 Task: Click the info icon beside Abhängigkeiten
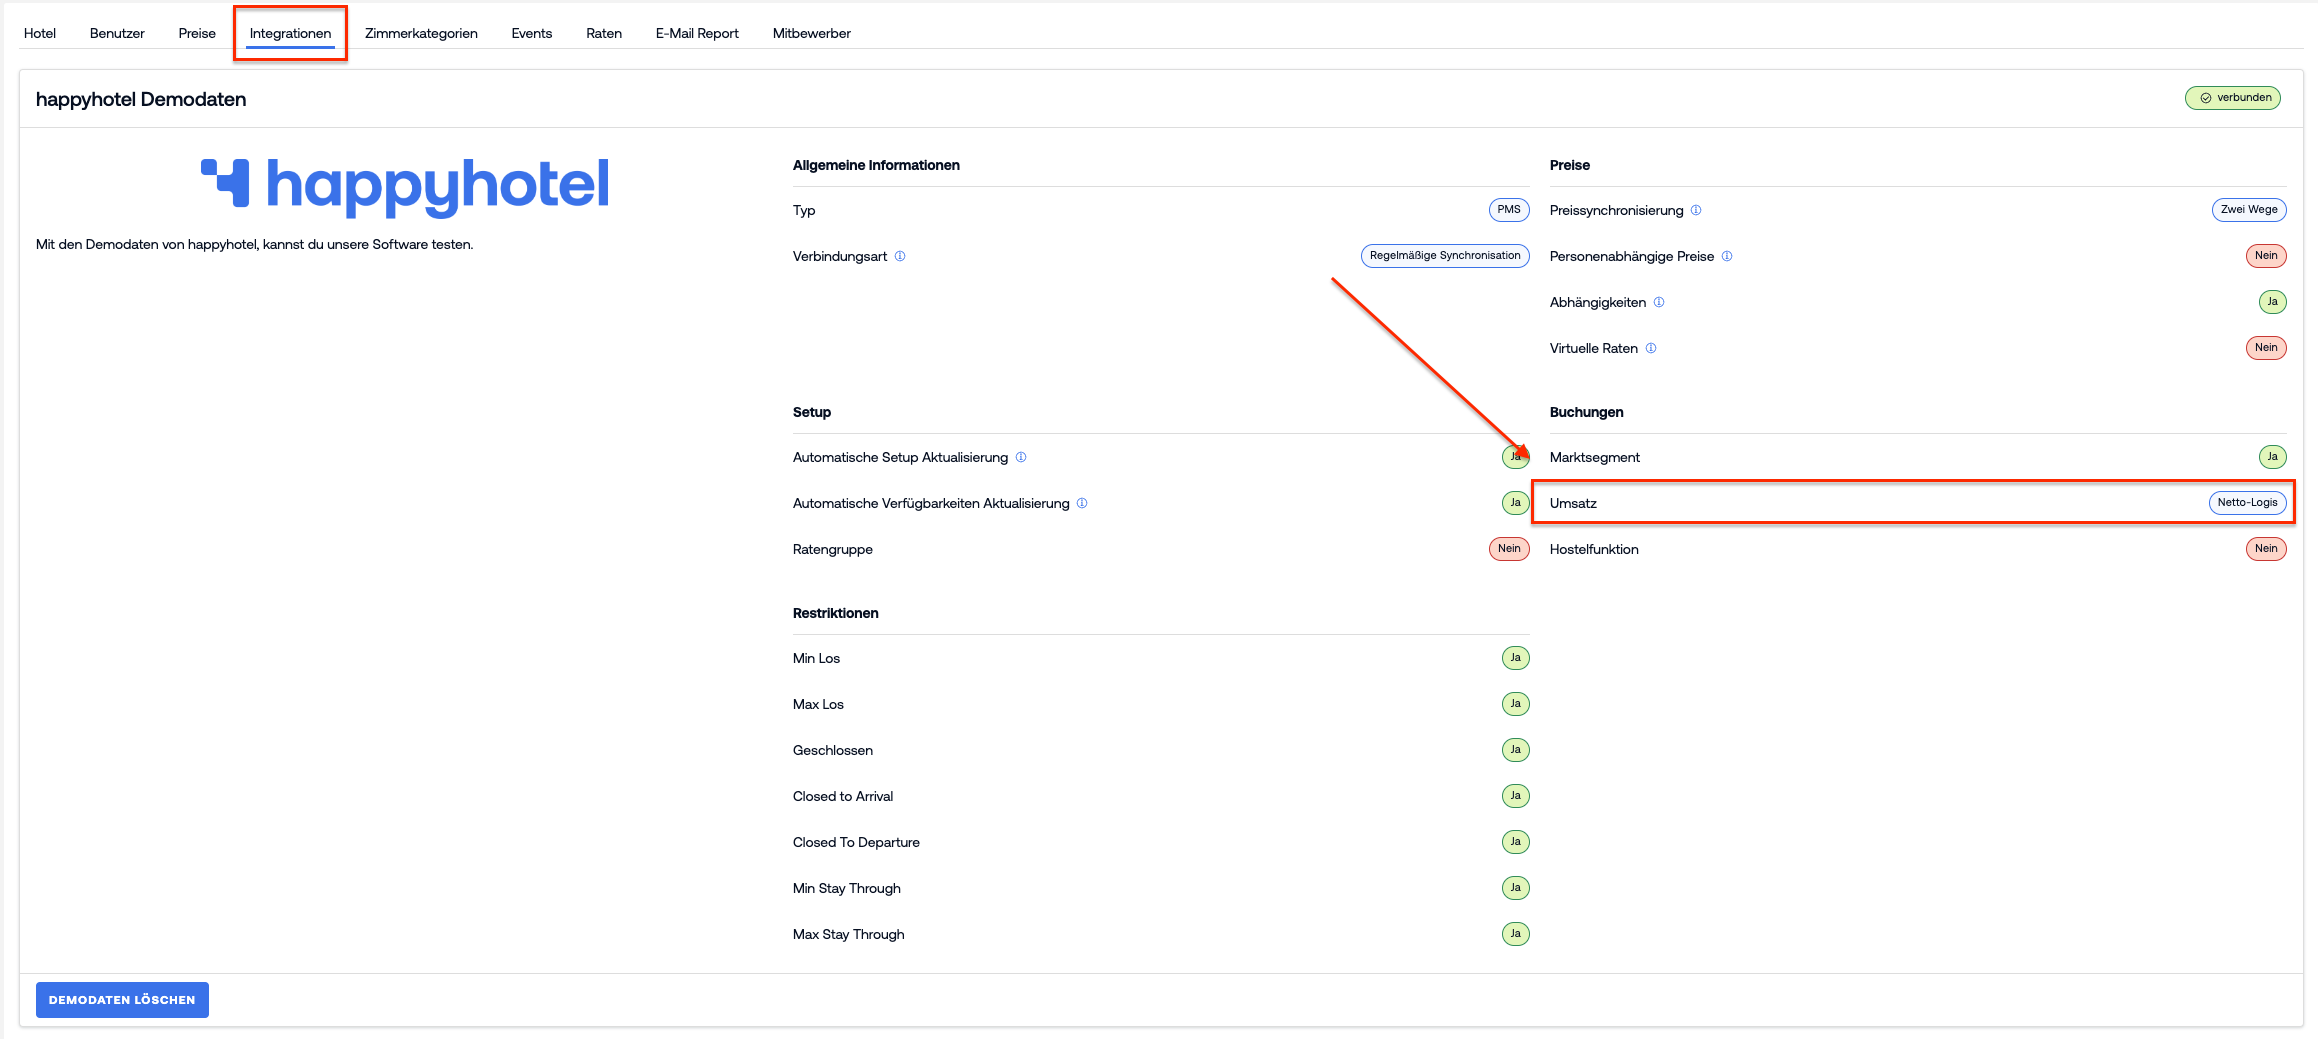tap(1659, 302)
